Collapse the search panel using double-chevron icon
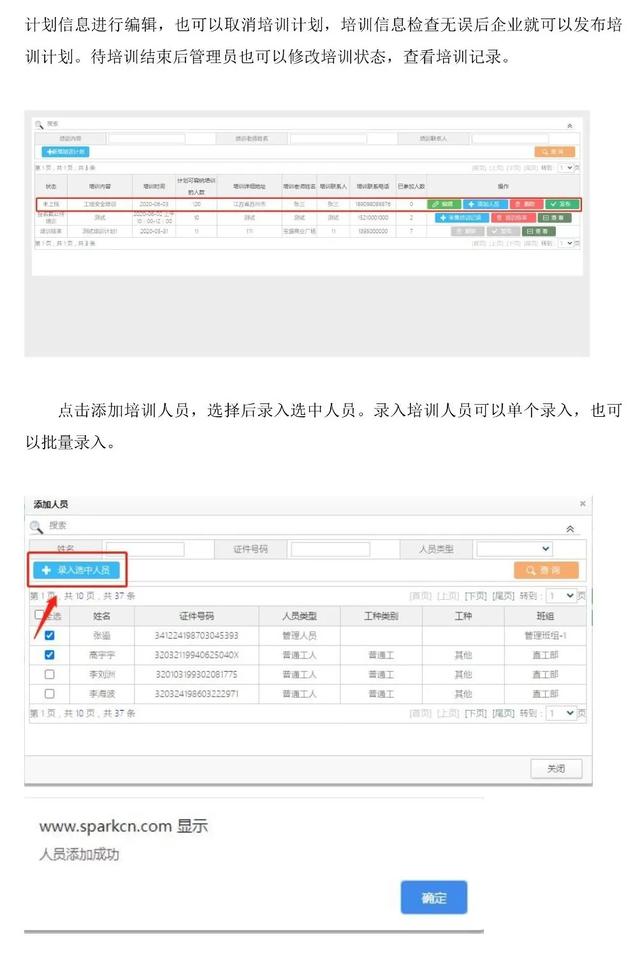Viewport: 640px width, 963px height. pyautogui.click(x=570, y=528)
